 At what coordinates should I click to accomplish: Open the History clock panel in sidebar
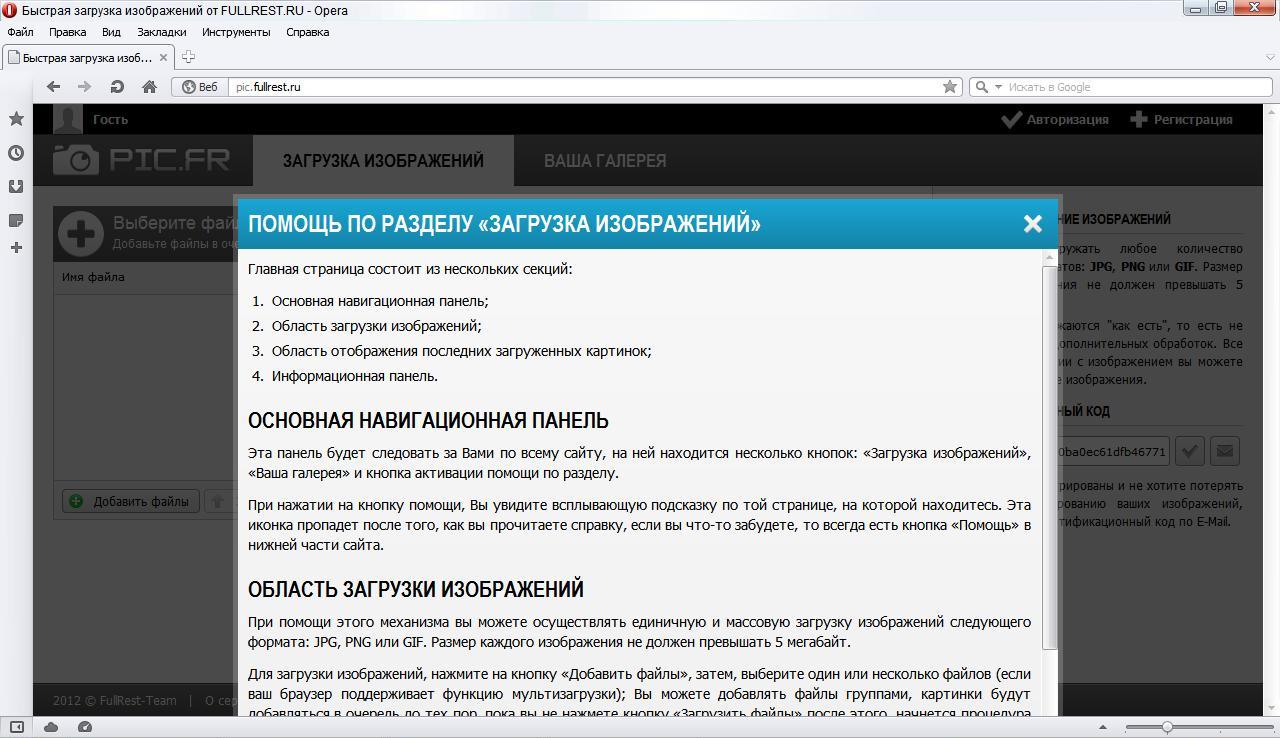(16, 153)
